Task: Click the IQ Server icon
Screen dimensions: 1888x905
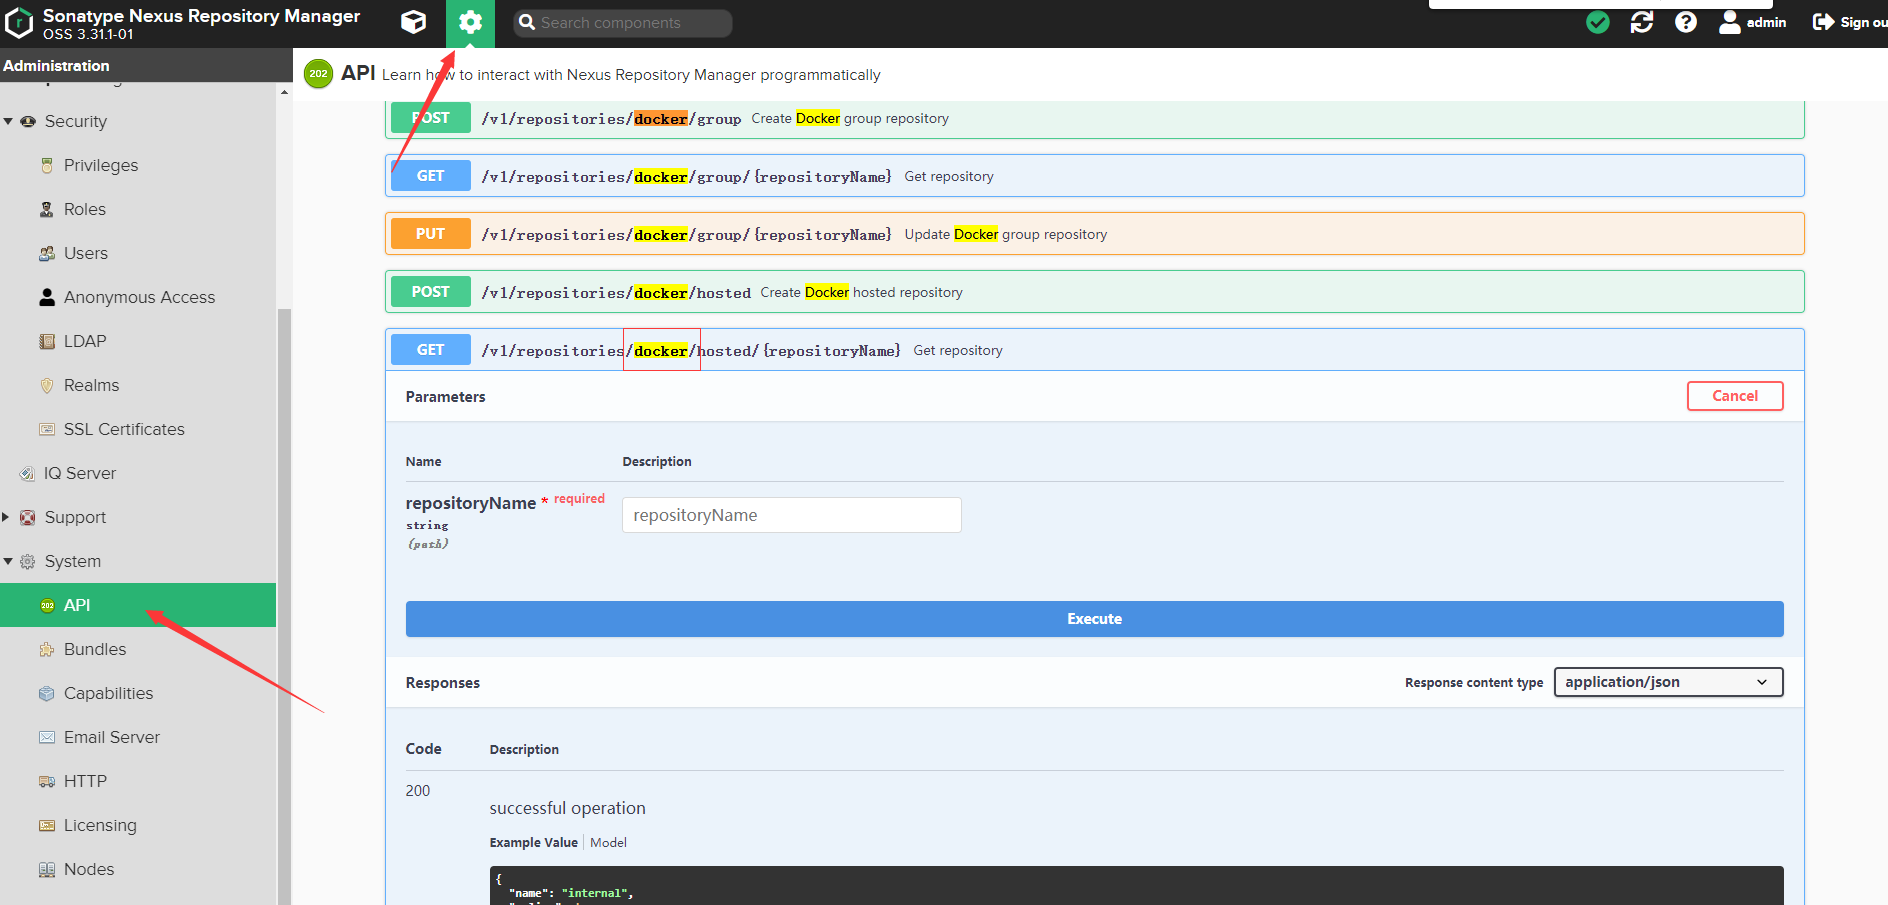Action: click(27, 473)
